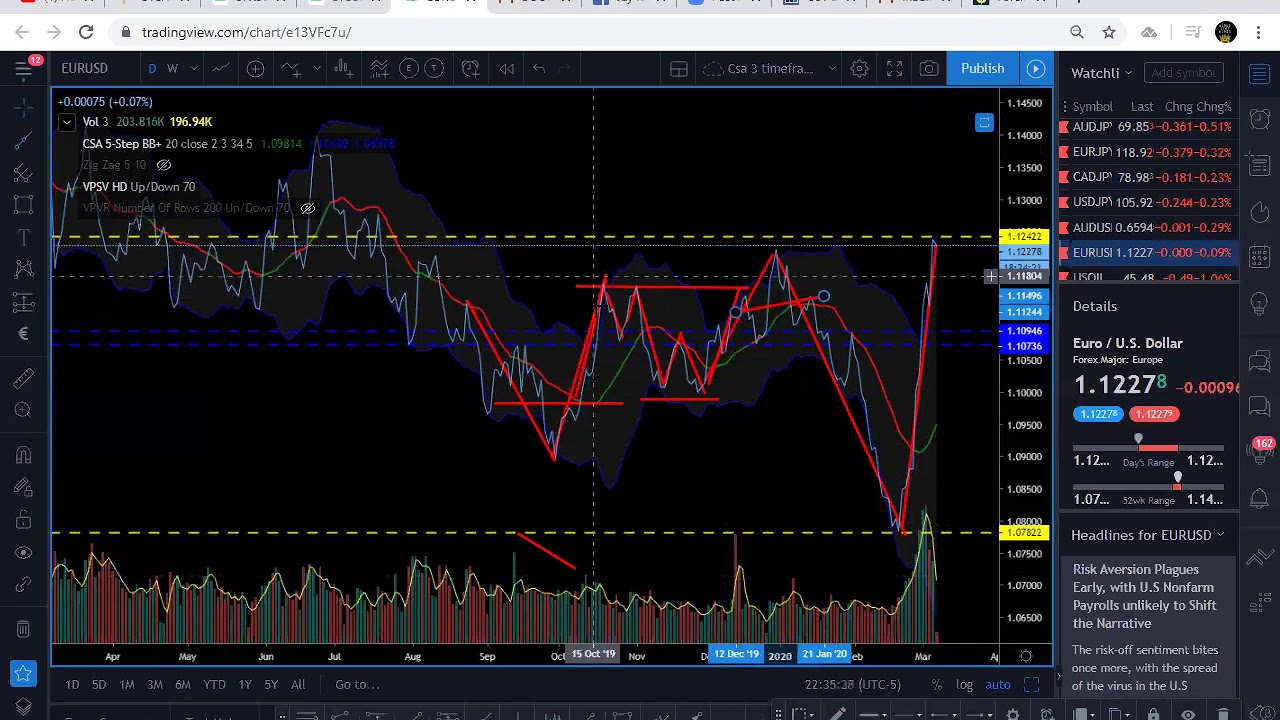Select the zoom in tool
1280x720 pixels.
coord(24,410)
